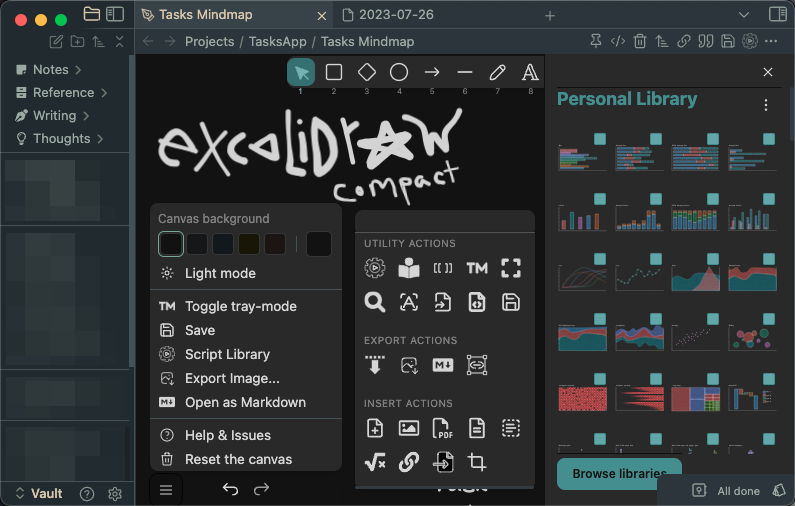Click the insert PDF icon
The height and width of the screenshot is (506, 795).
click(x=443, y=428)
